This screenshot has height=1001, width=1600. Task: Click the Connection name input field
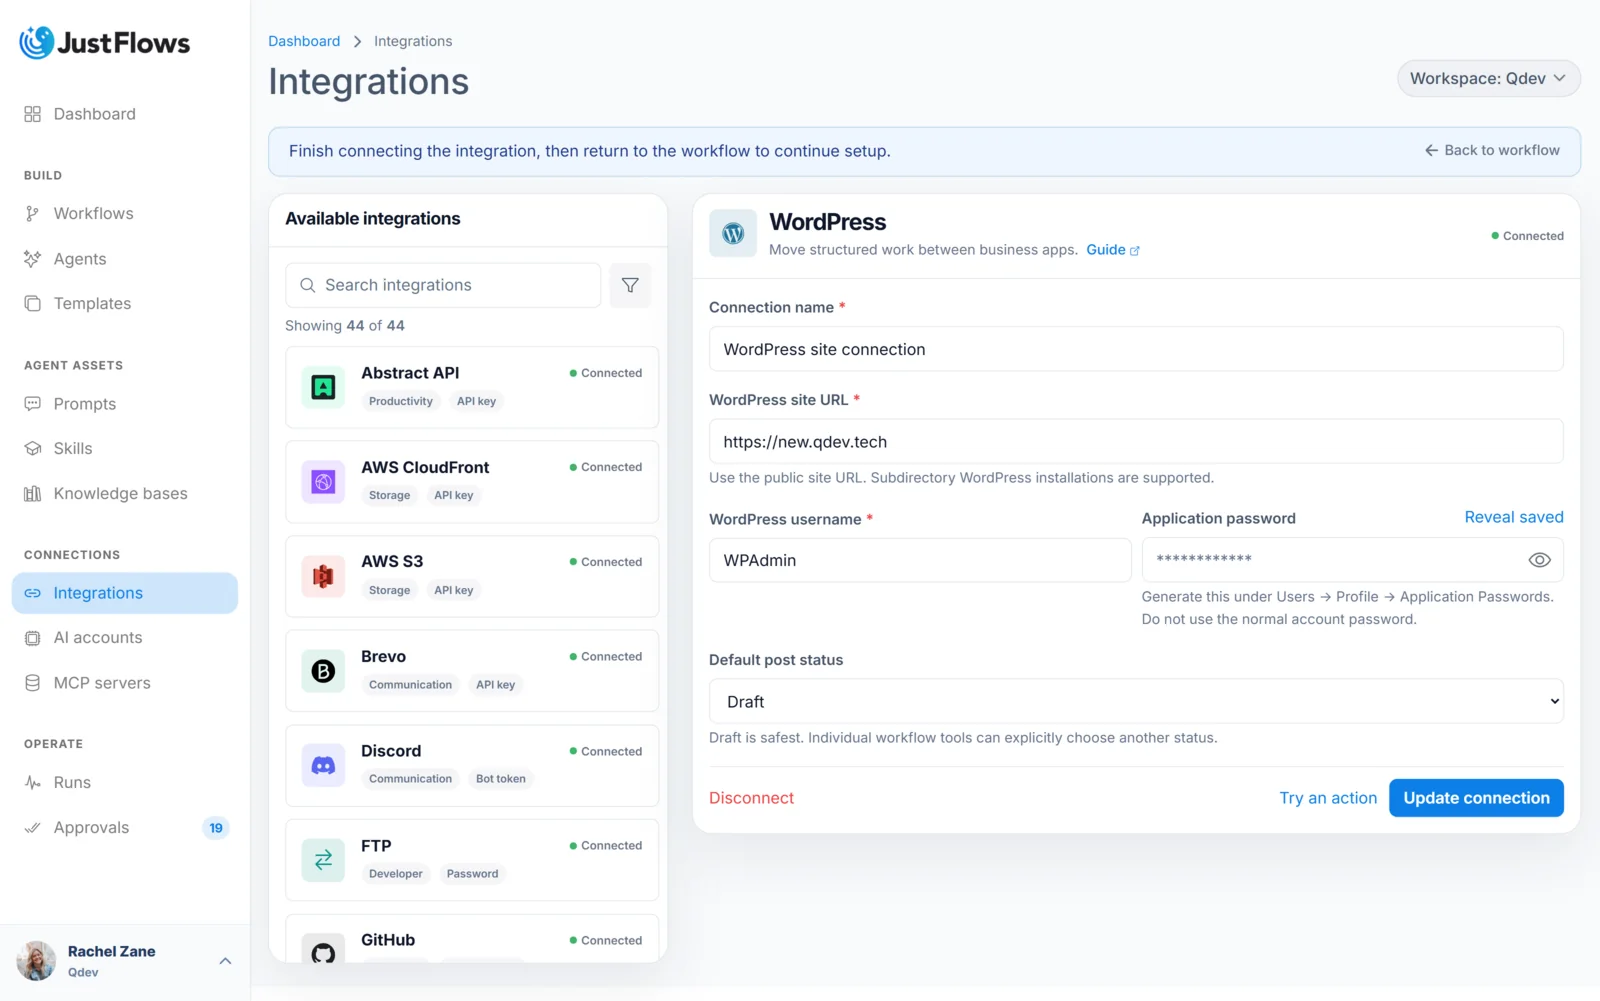pos(1136,349)
